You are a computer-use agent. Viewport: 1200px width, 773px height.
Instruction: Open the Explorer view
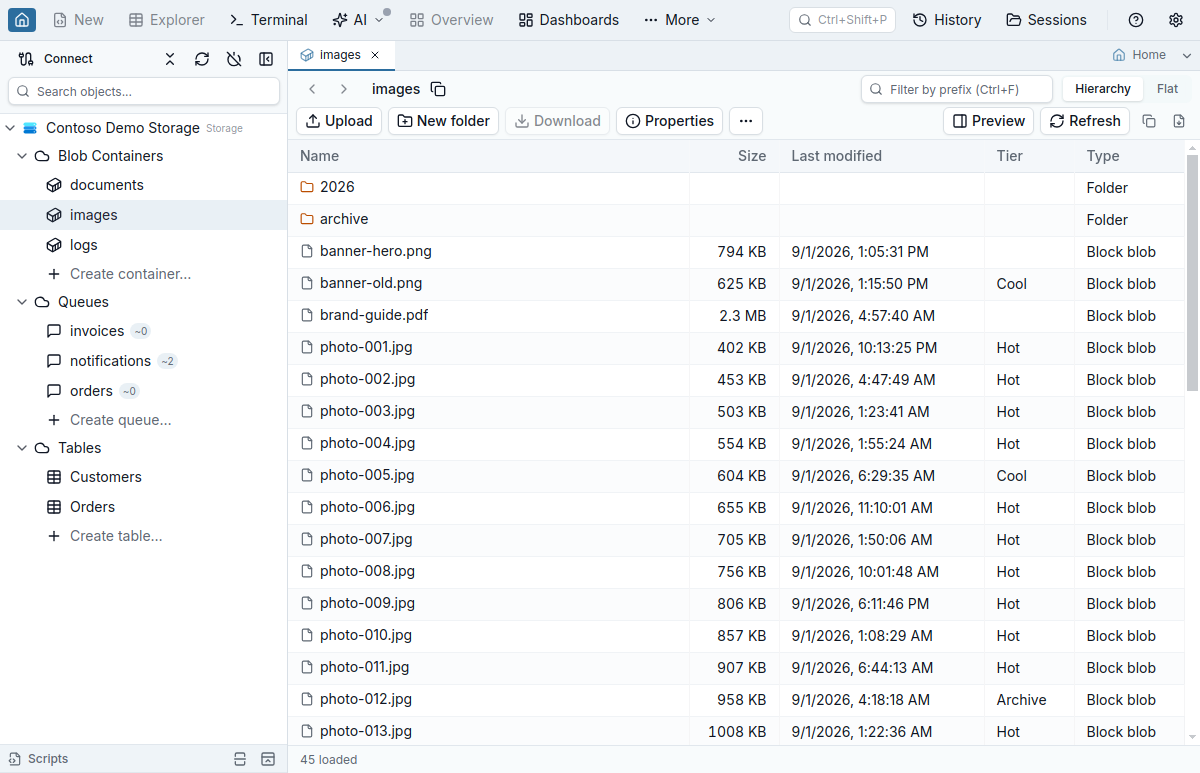167,20
